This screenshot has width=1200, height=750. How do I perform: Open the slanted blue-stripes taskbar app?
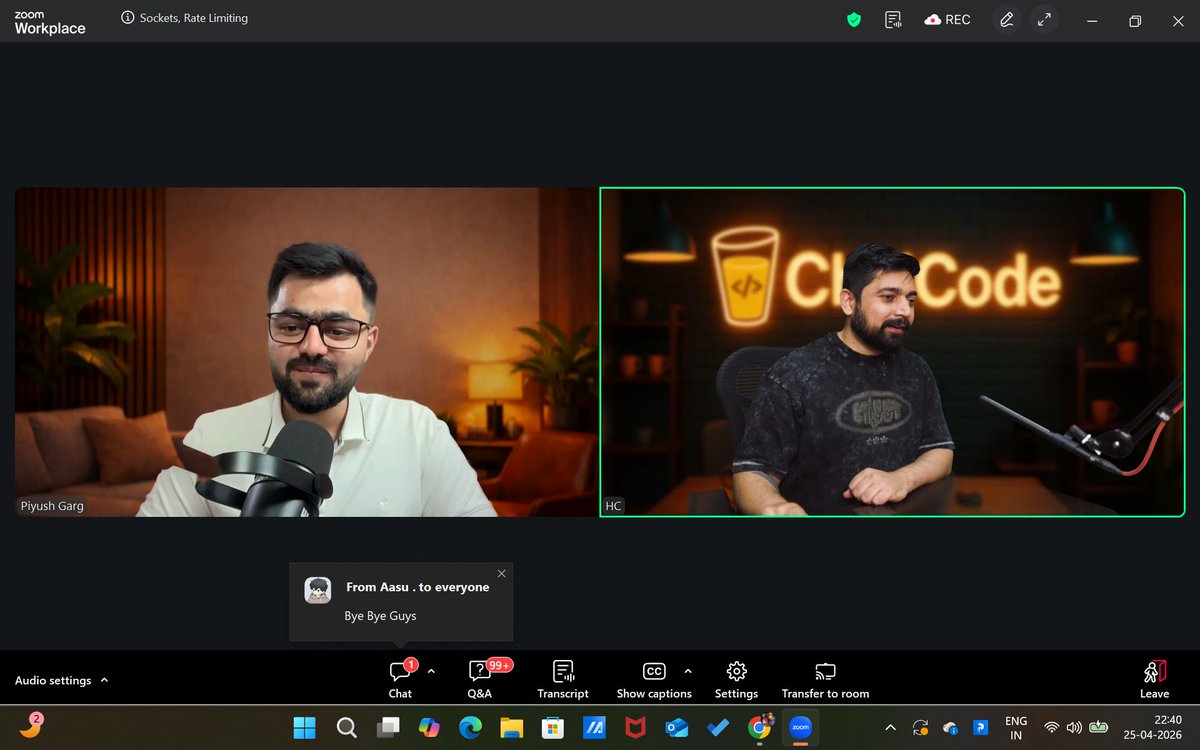tap(594, 727)
